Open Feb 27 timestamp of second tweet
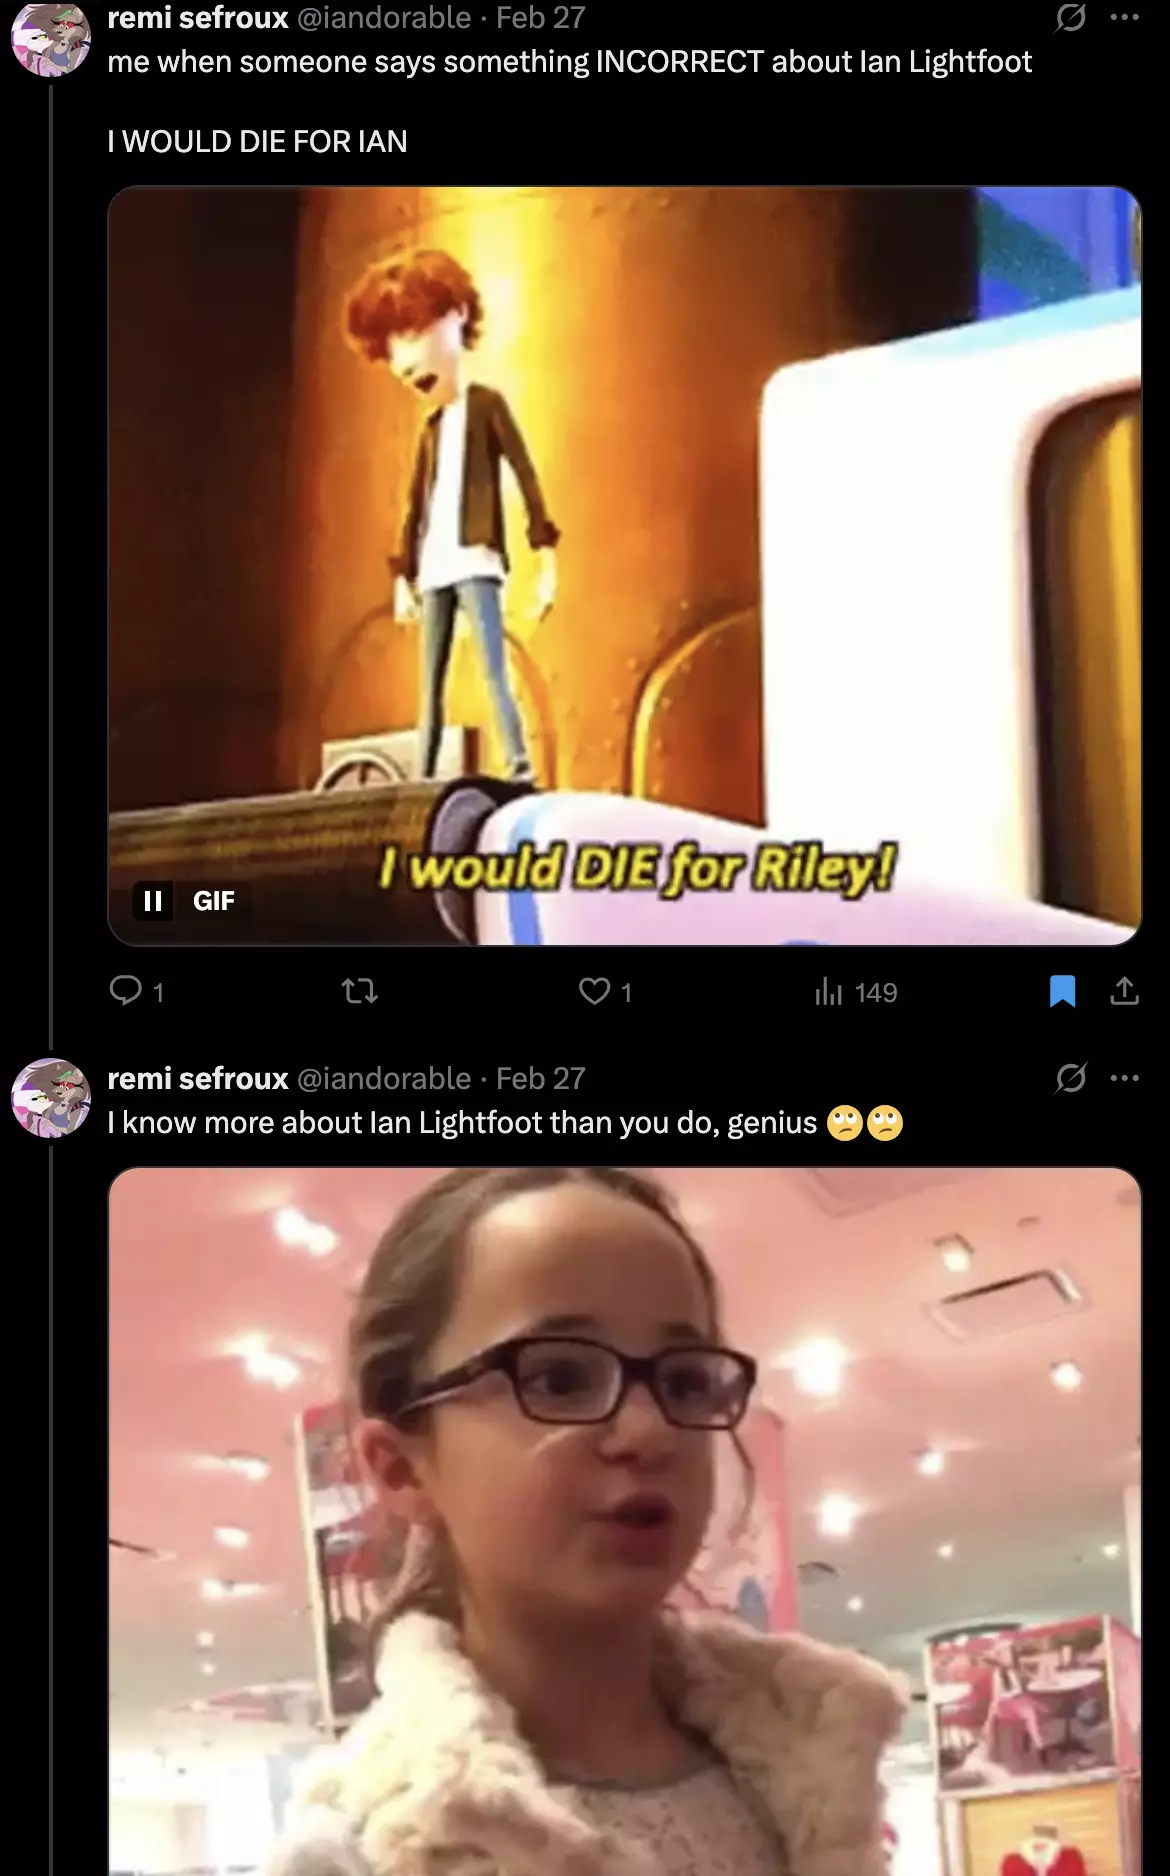The width and height of the screenshot is (1170, 1876). [x=540, y=1078]
